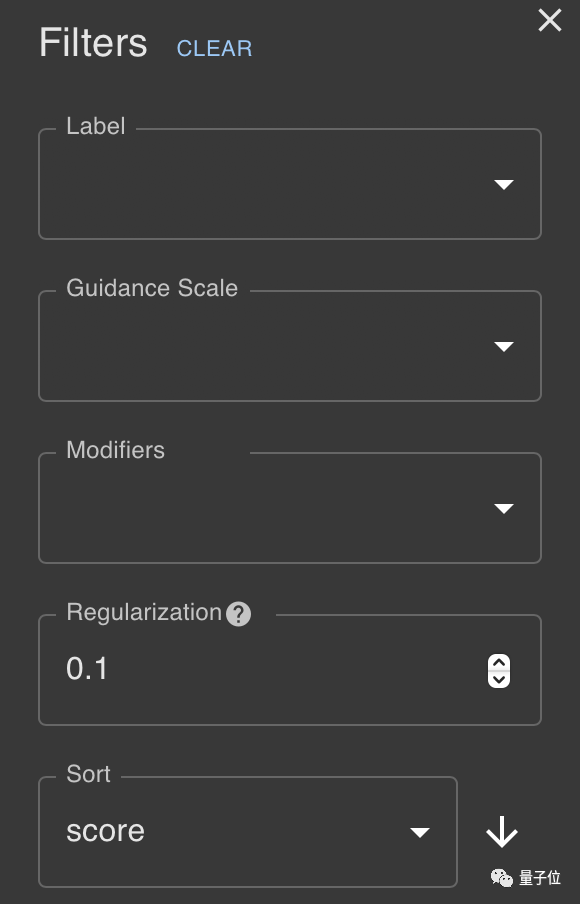Click the Regularization field label text

pyautogui.click(x=144, y=612)
